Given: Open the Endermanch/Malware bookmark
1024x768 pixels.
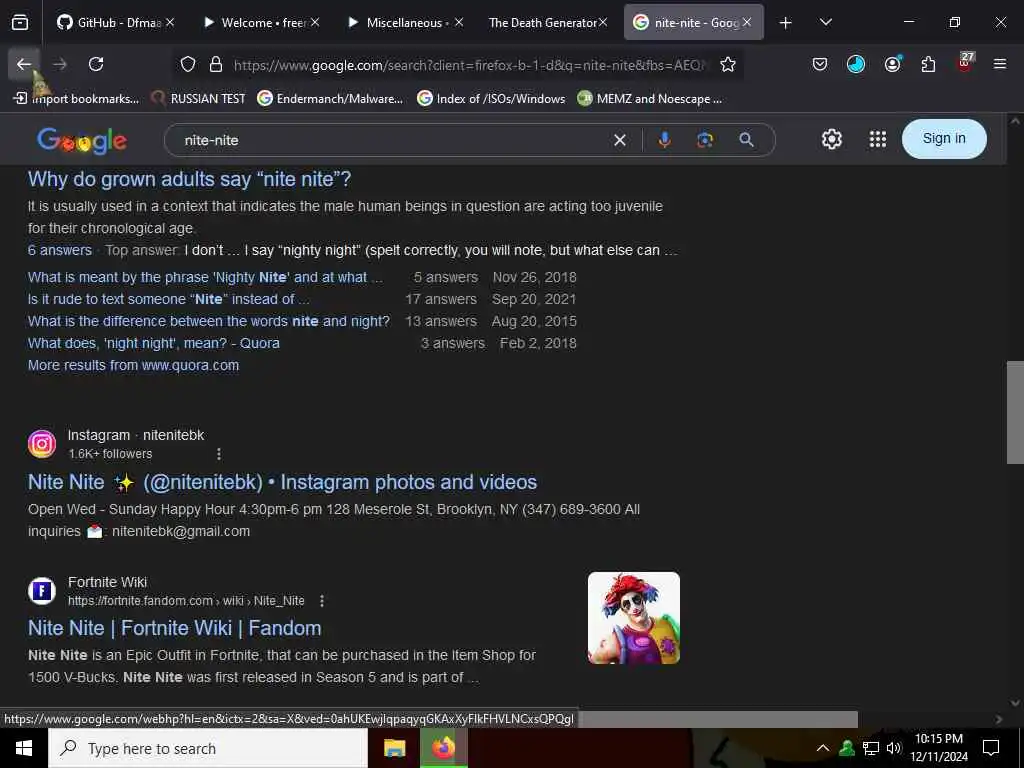Looking at the screenshot, I should tap(330, 99).
